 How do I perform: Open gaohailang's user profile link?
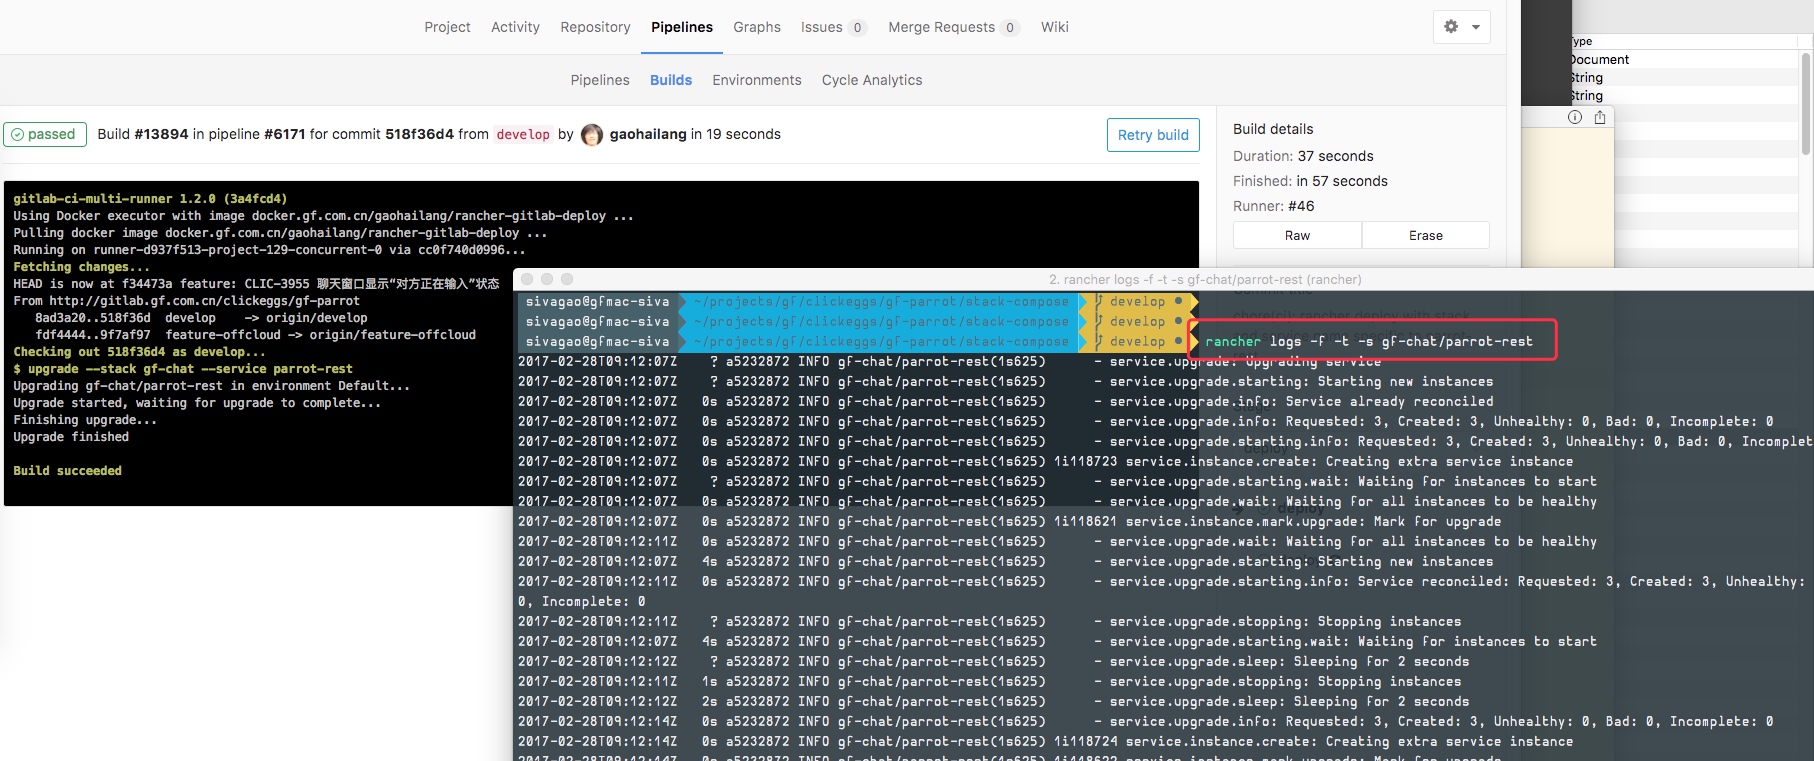click(x=648, y=134)
